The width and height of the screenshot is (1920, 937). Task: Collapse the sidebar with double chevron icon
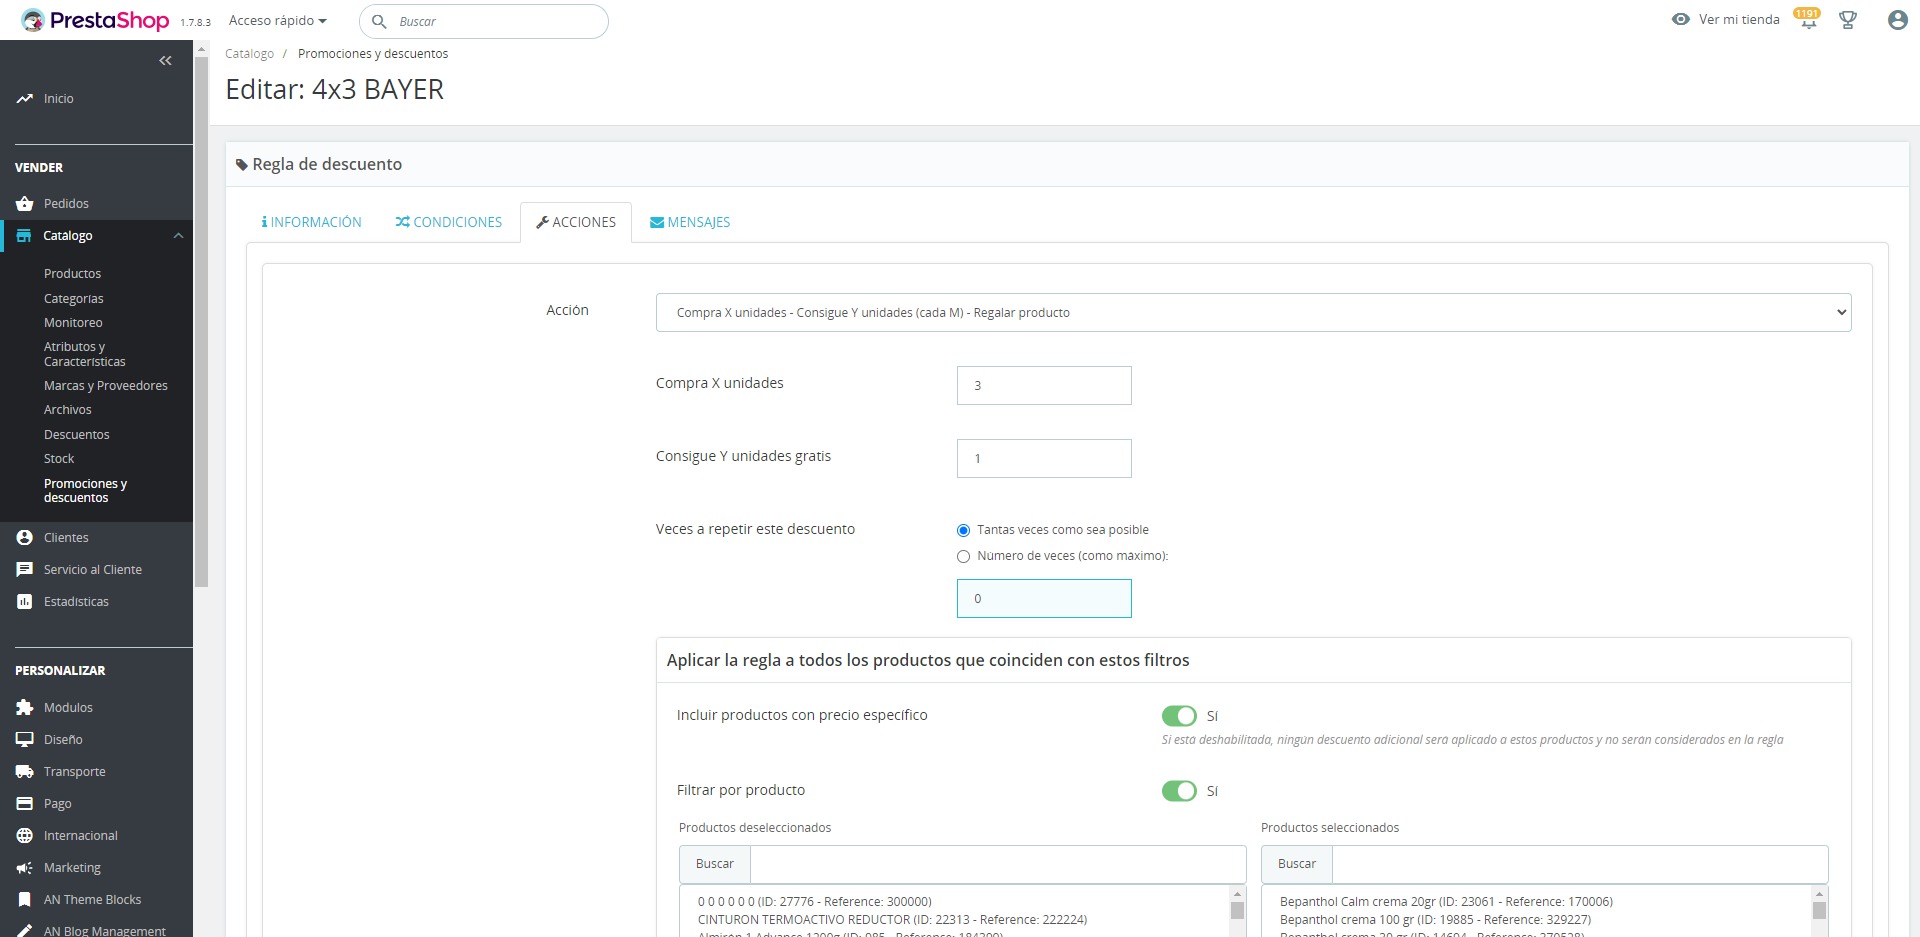[x=165, y=61]
